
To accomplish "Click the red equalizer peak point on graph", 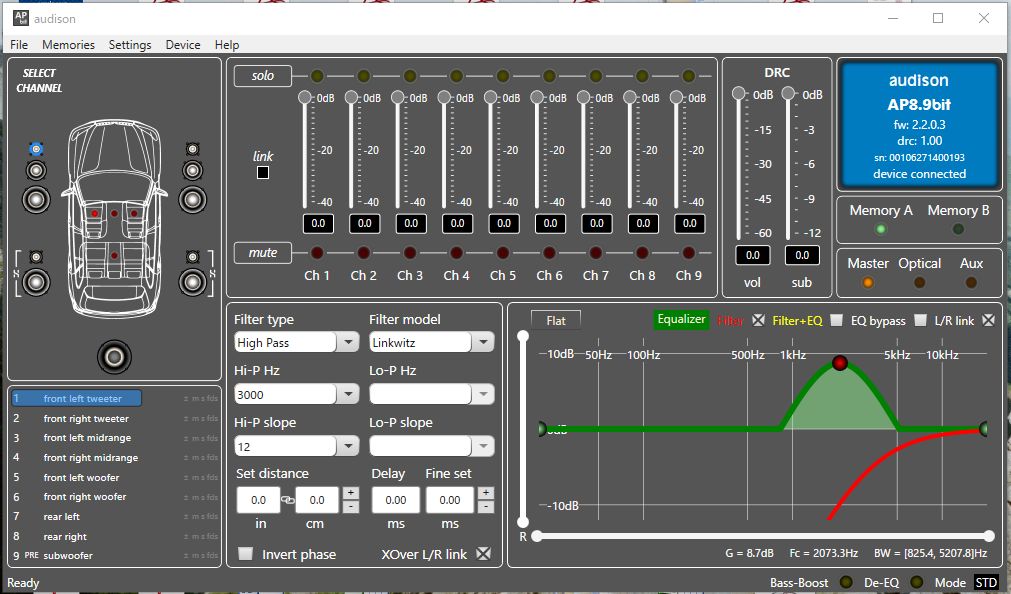I will (x=839, y=363).
